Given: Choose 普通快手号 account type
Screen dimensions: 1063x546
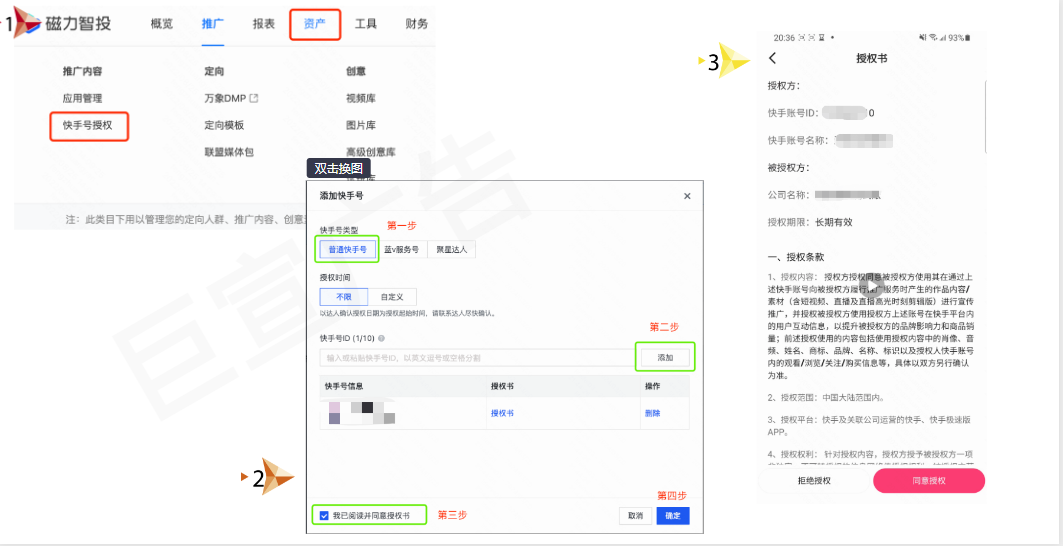Looking at the screenshot, I should [x=348, y=250].
